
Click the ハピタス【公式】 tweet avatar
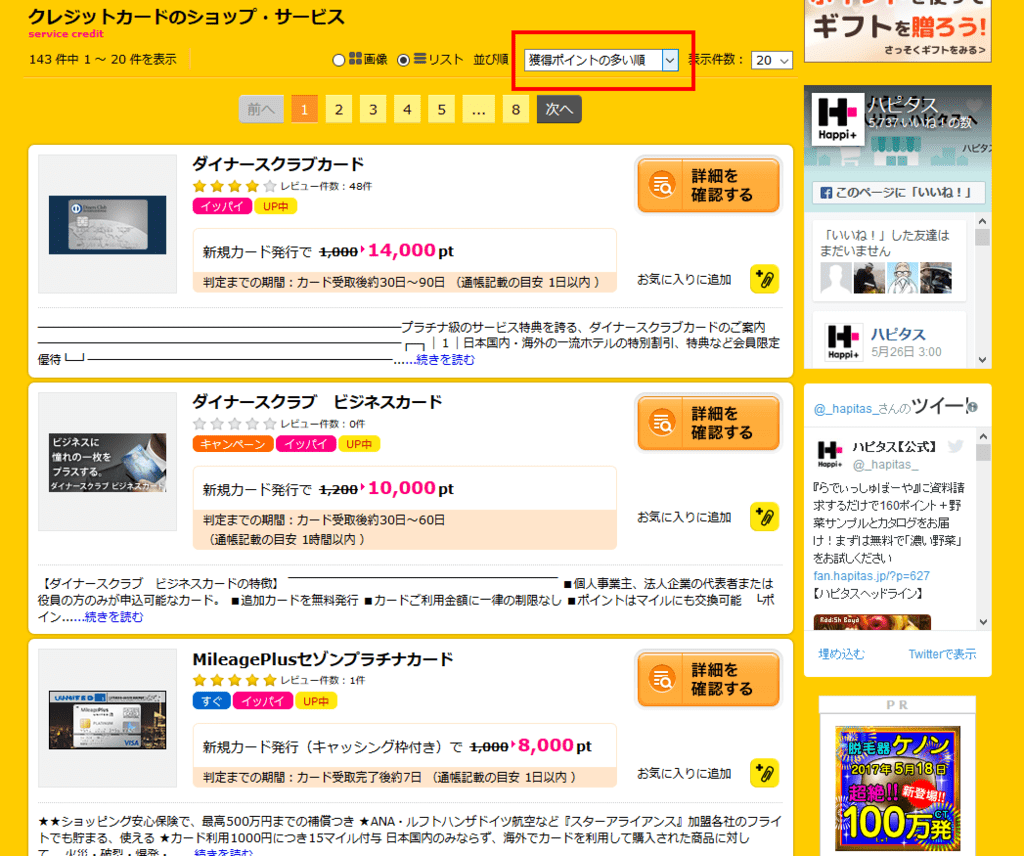(829, 454)
